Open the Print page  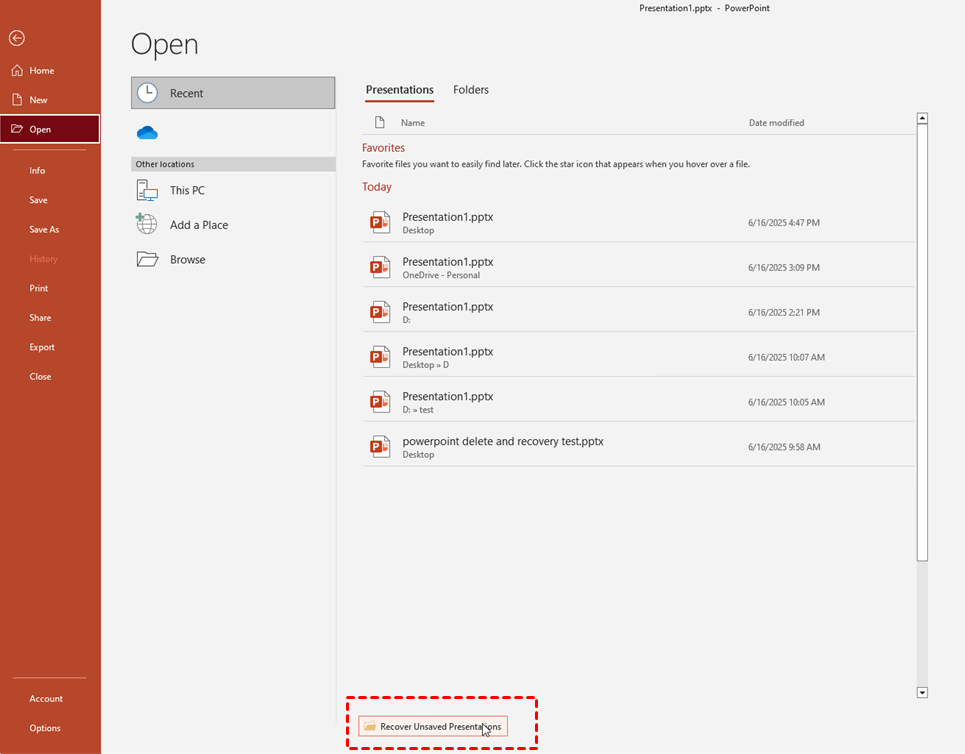tap(39, 288)
